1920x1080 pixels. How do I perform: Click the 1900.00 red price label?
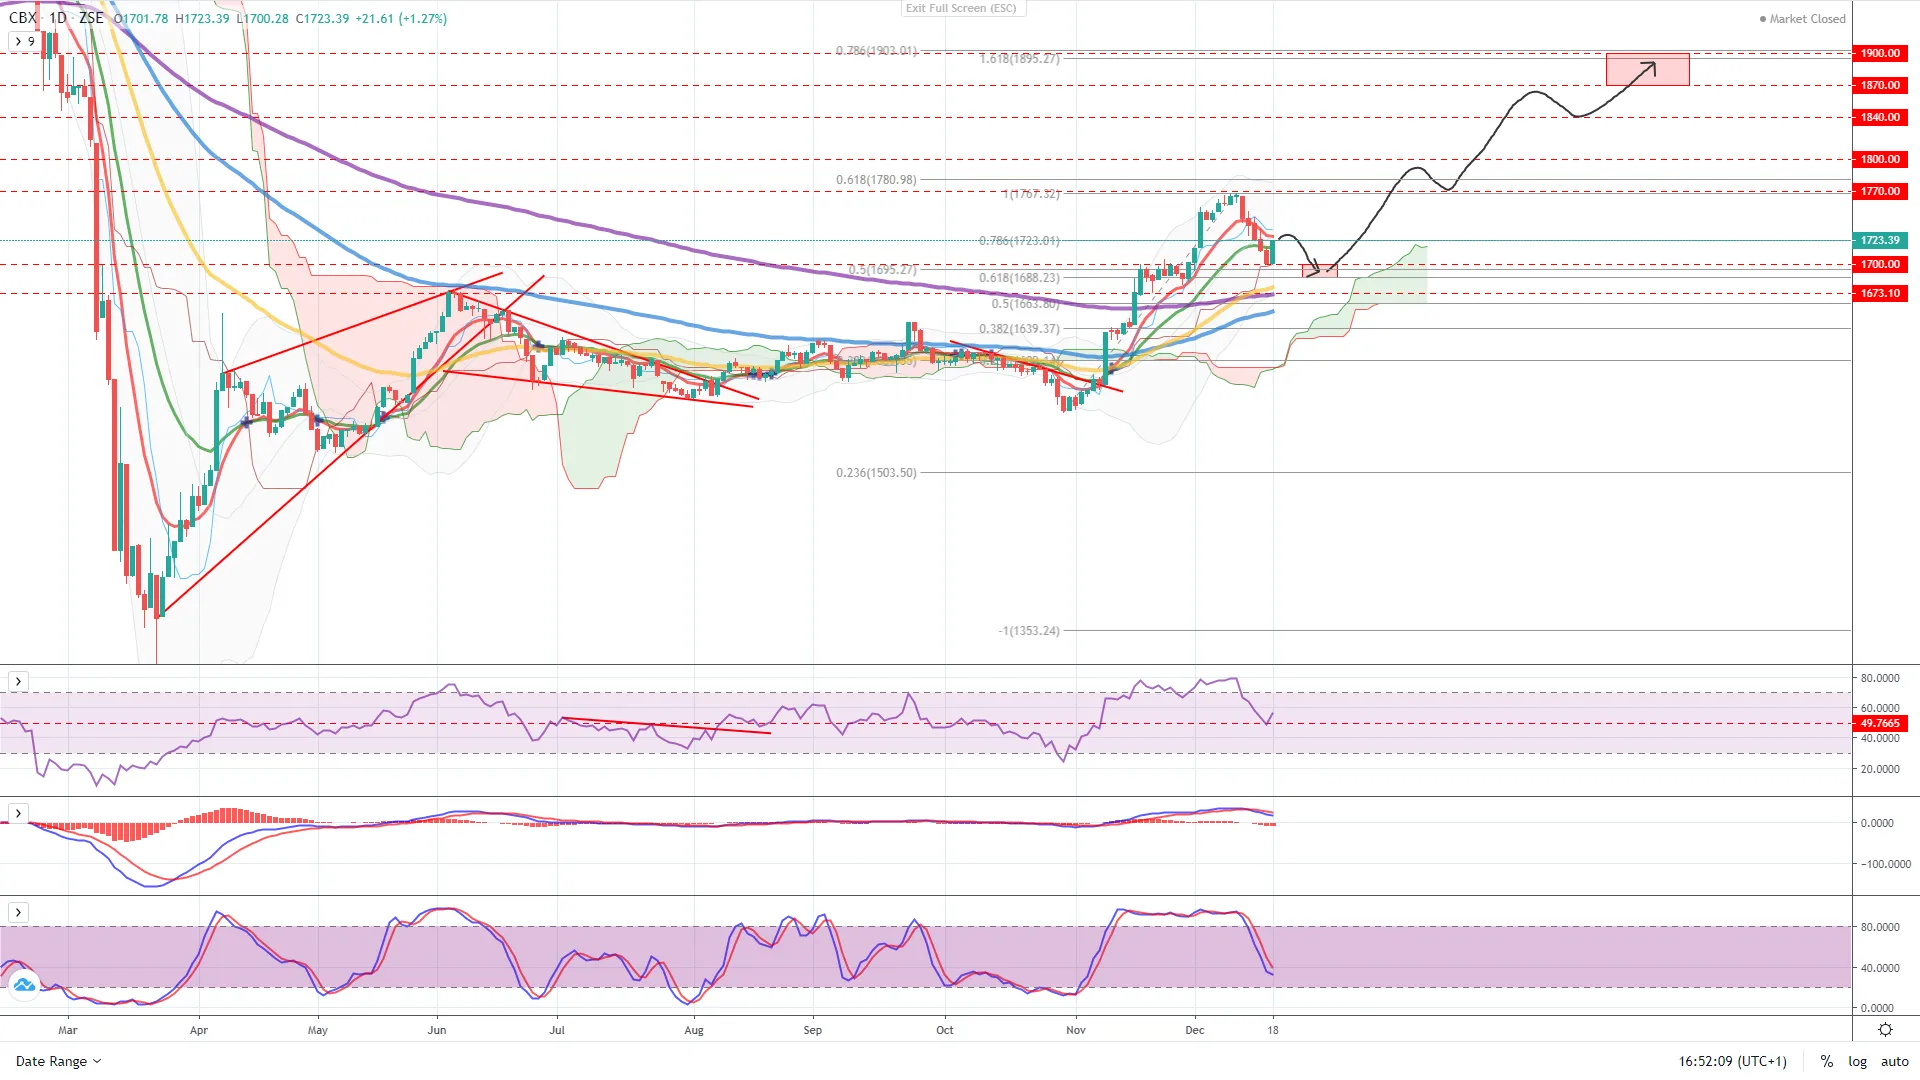[1880, 53]
